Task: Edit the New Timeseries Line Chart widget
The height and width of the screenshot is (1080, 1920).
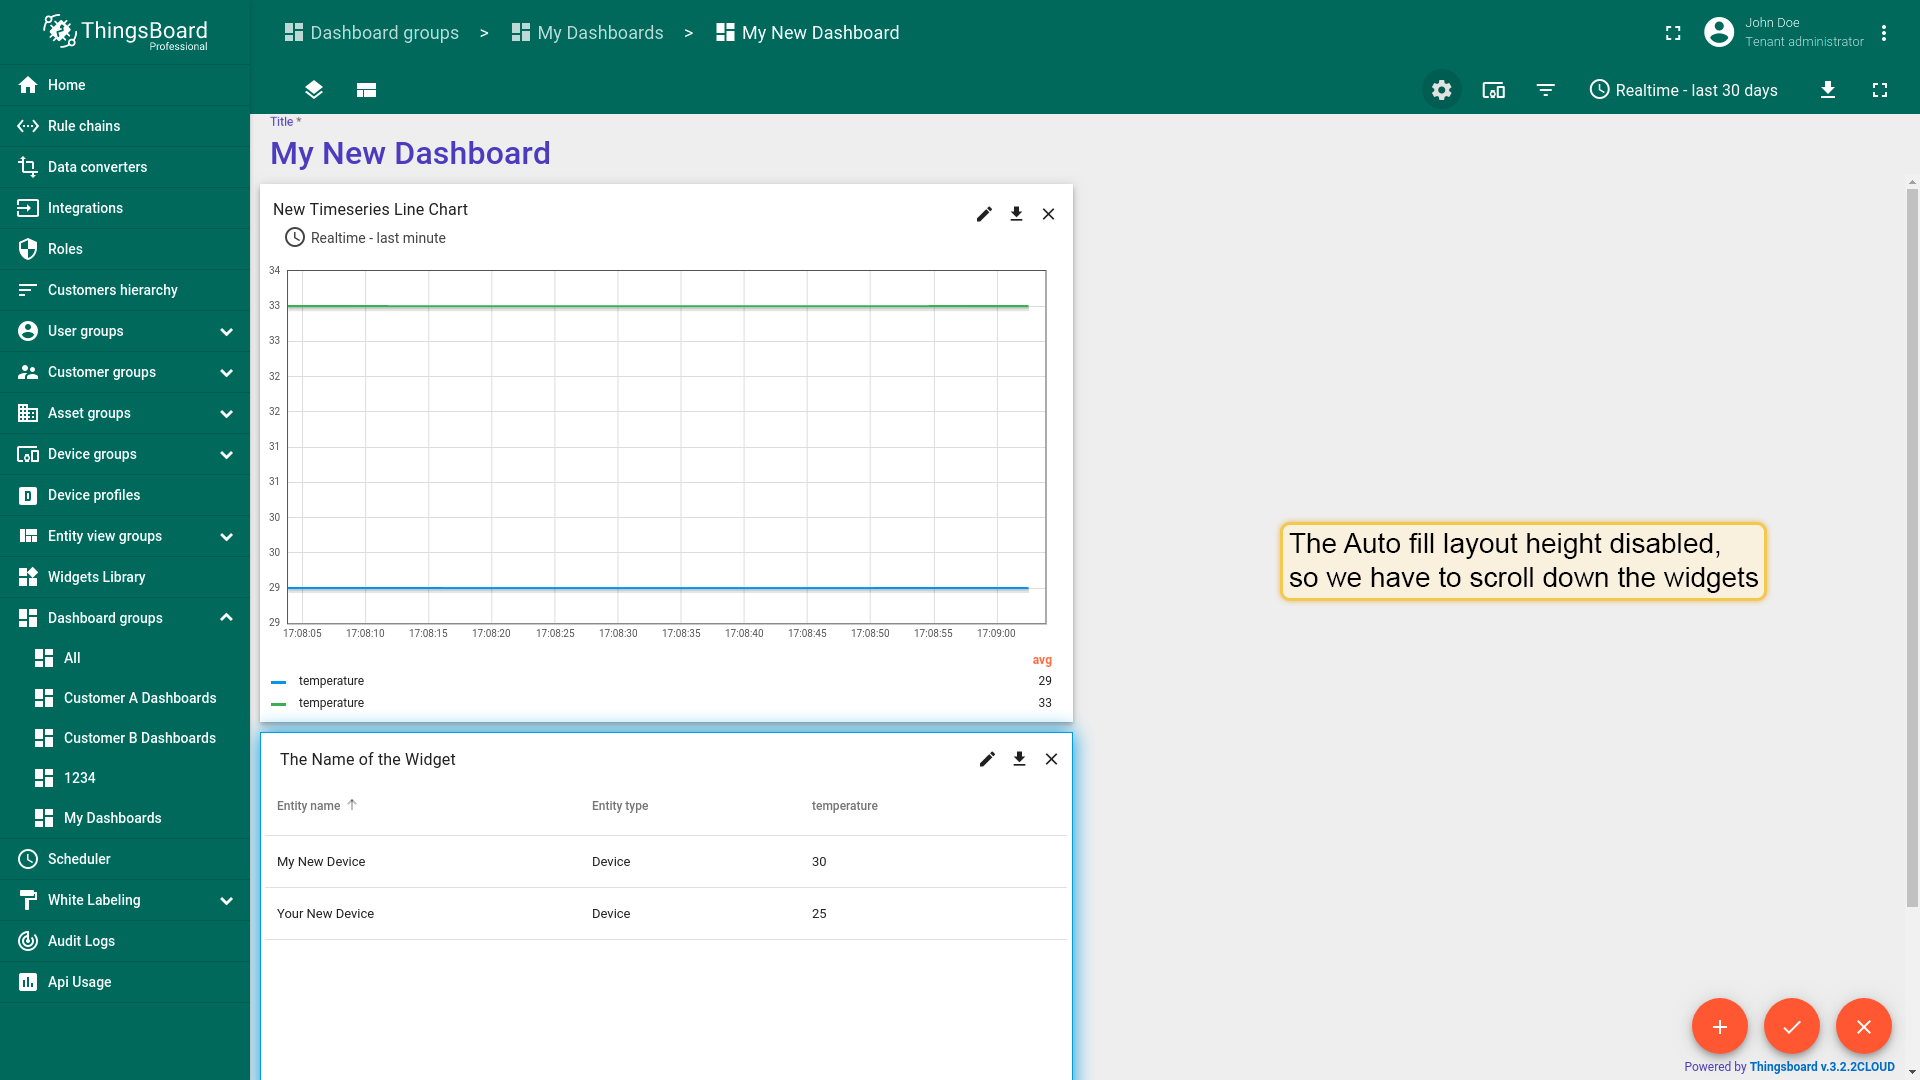Action: (984, 214)
